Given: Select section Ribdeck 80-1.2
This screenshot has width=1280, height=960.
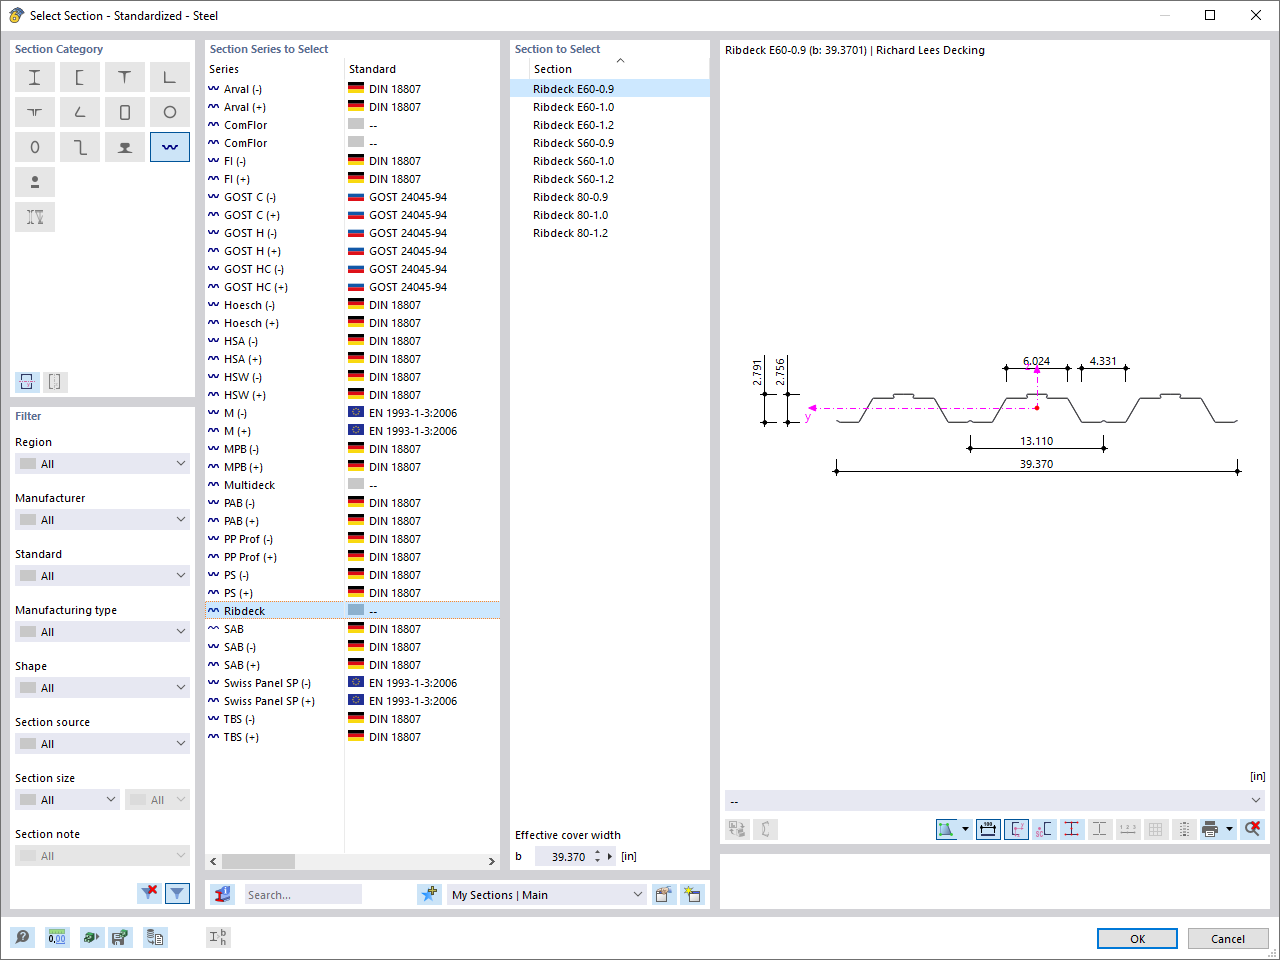Looking at the screenshot, I should 610,233.
